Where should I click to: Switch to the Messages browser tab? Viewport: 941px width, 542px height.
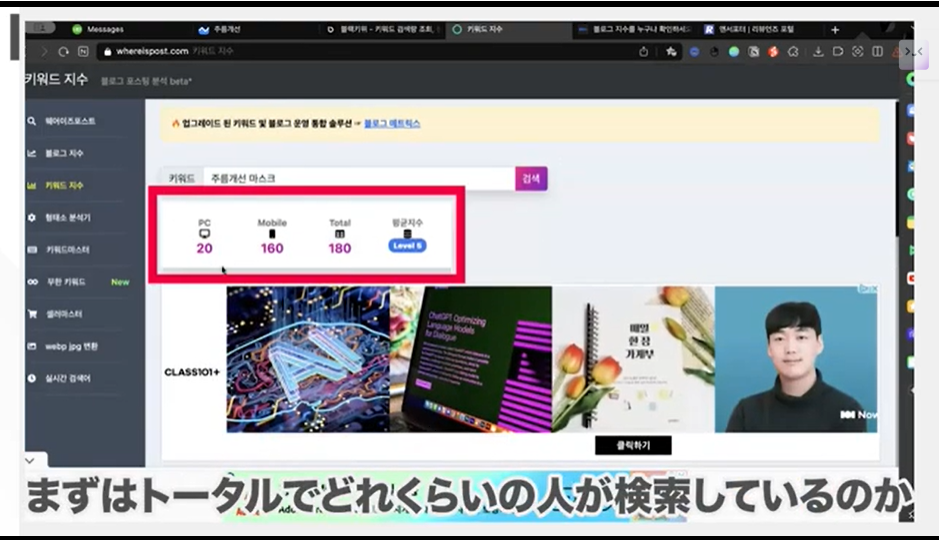click(105, 29)
